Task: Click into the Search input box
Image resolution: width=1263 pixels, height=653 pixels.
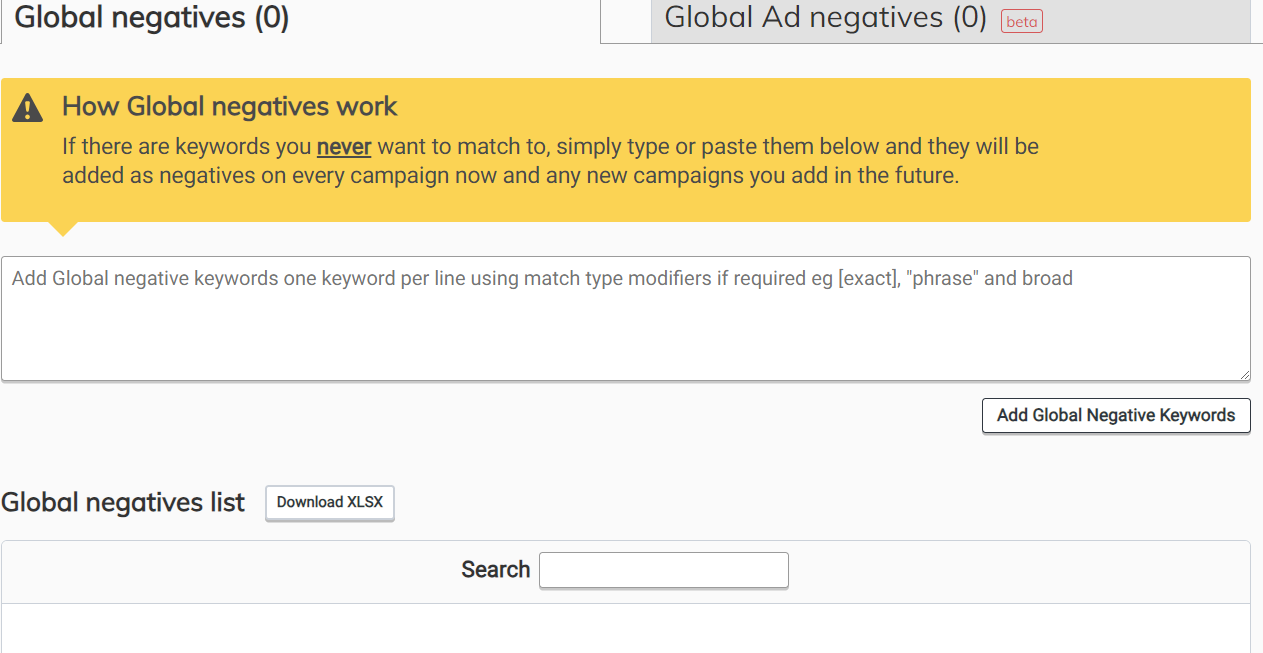Action: pyautogui.click(x=664, y=570)
